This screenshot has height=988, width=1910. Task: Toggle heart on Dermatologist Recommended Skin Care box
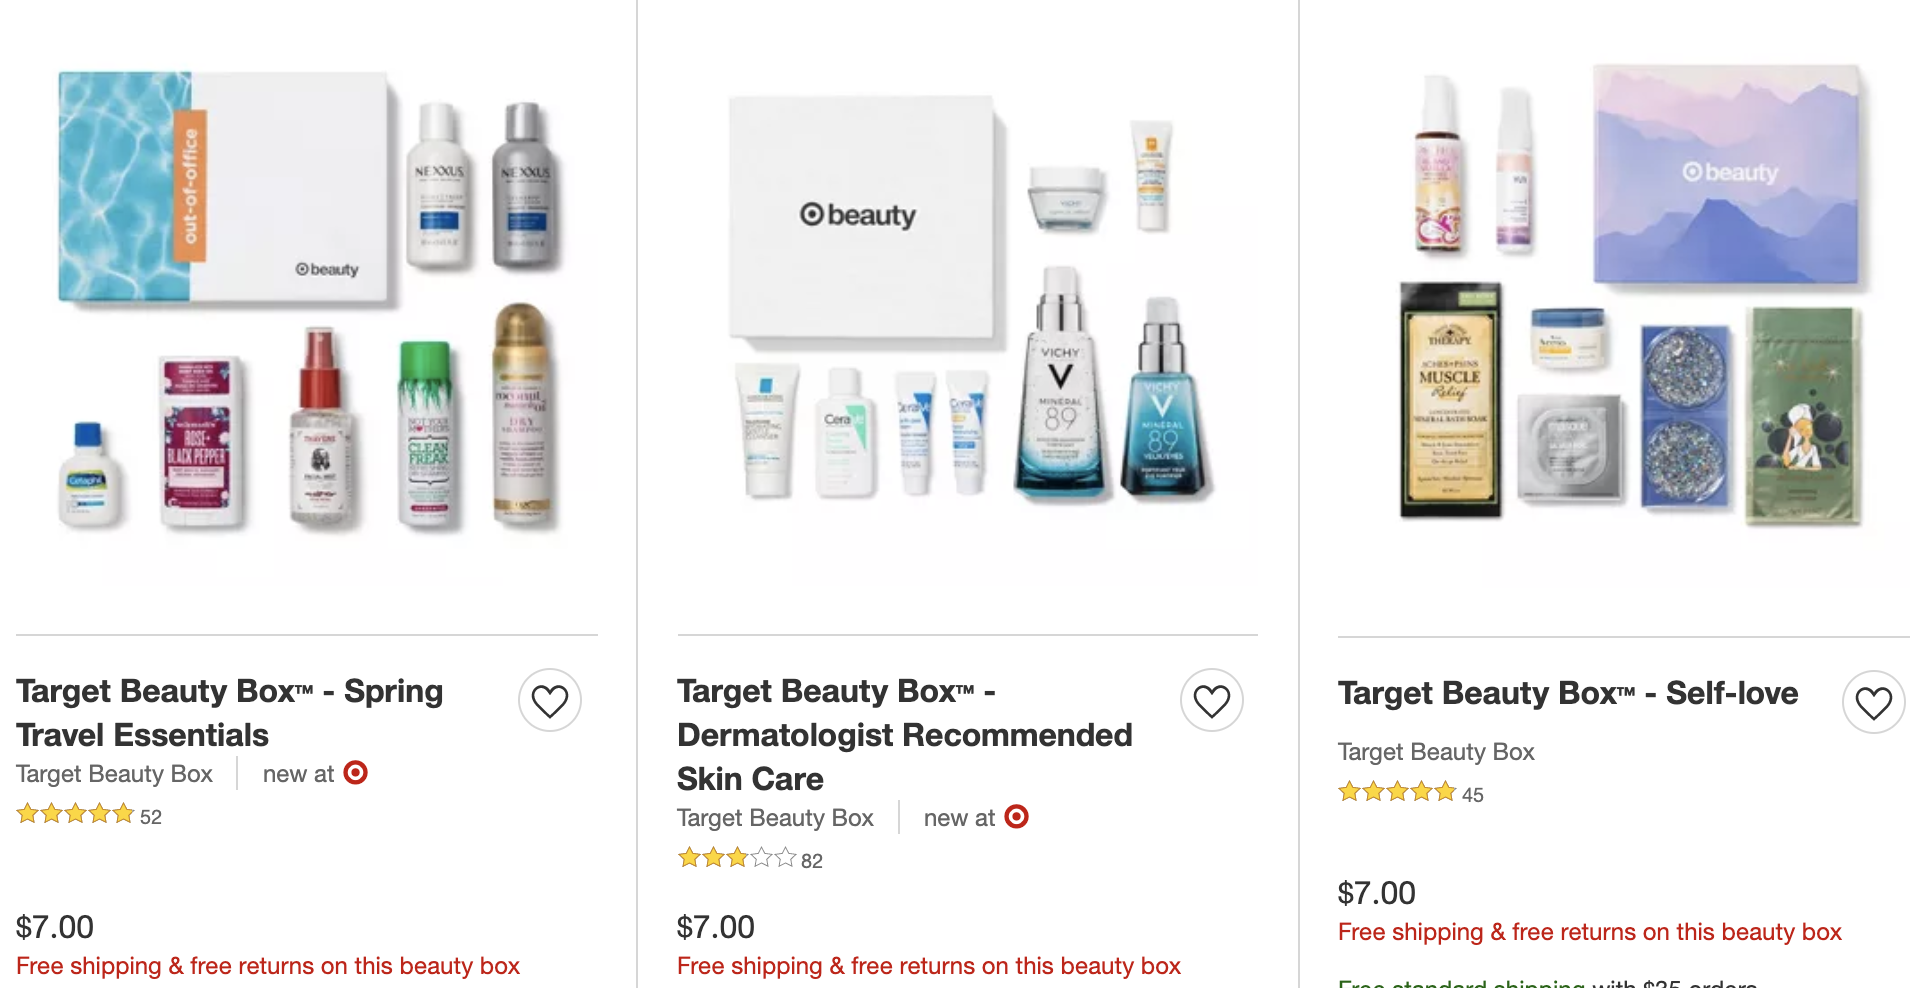pyautogui.click(x=1212, y=700)
